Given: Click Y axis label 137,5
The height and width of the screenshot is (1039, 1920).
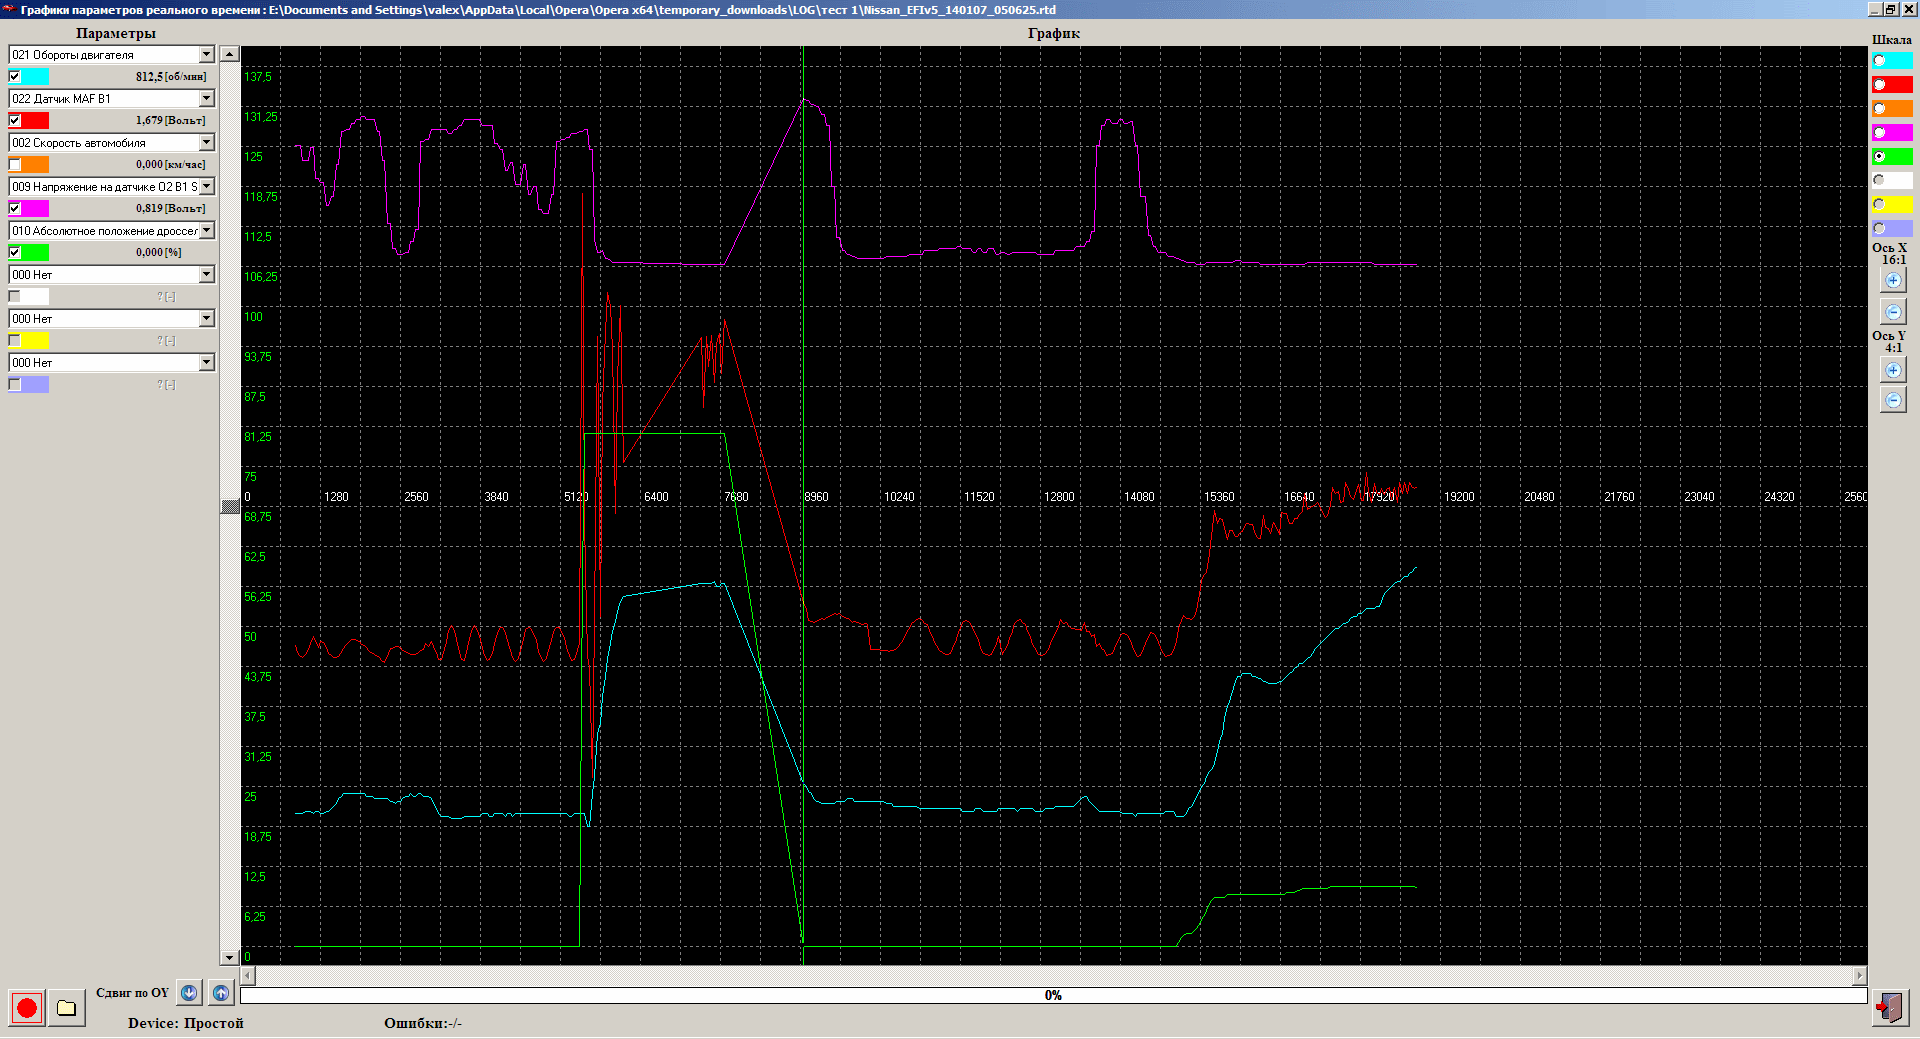Looking at the screenshot, I should 258,77.
